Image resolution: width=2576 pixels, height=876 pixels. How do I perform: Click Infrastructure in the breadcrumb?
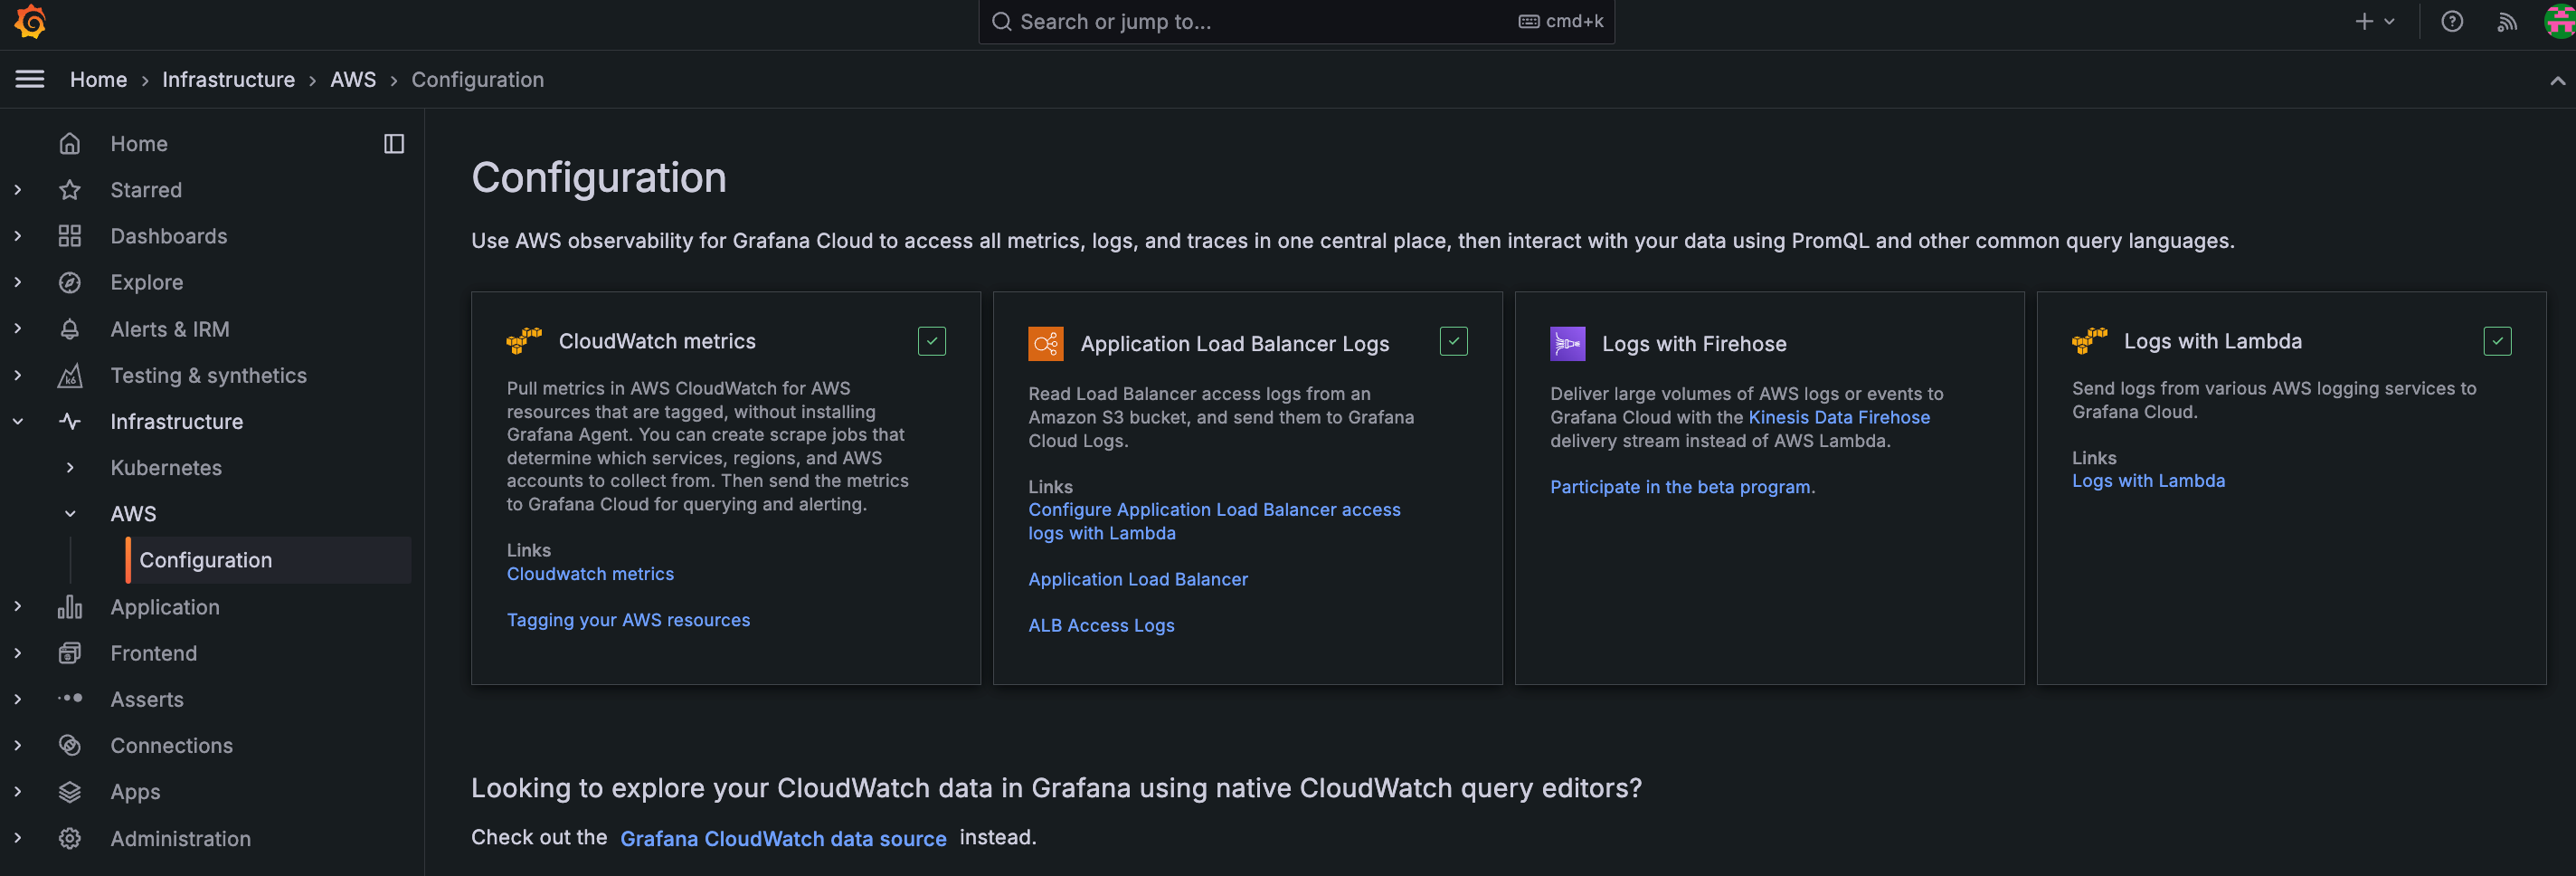(x=228, y=79)
